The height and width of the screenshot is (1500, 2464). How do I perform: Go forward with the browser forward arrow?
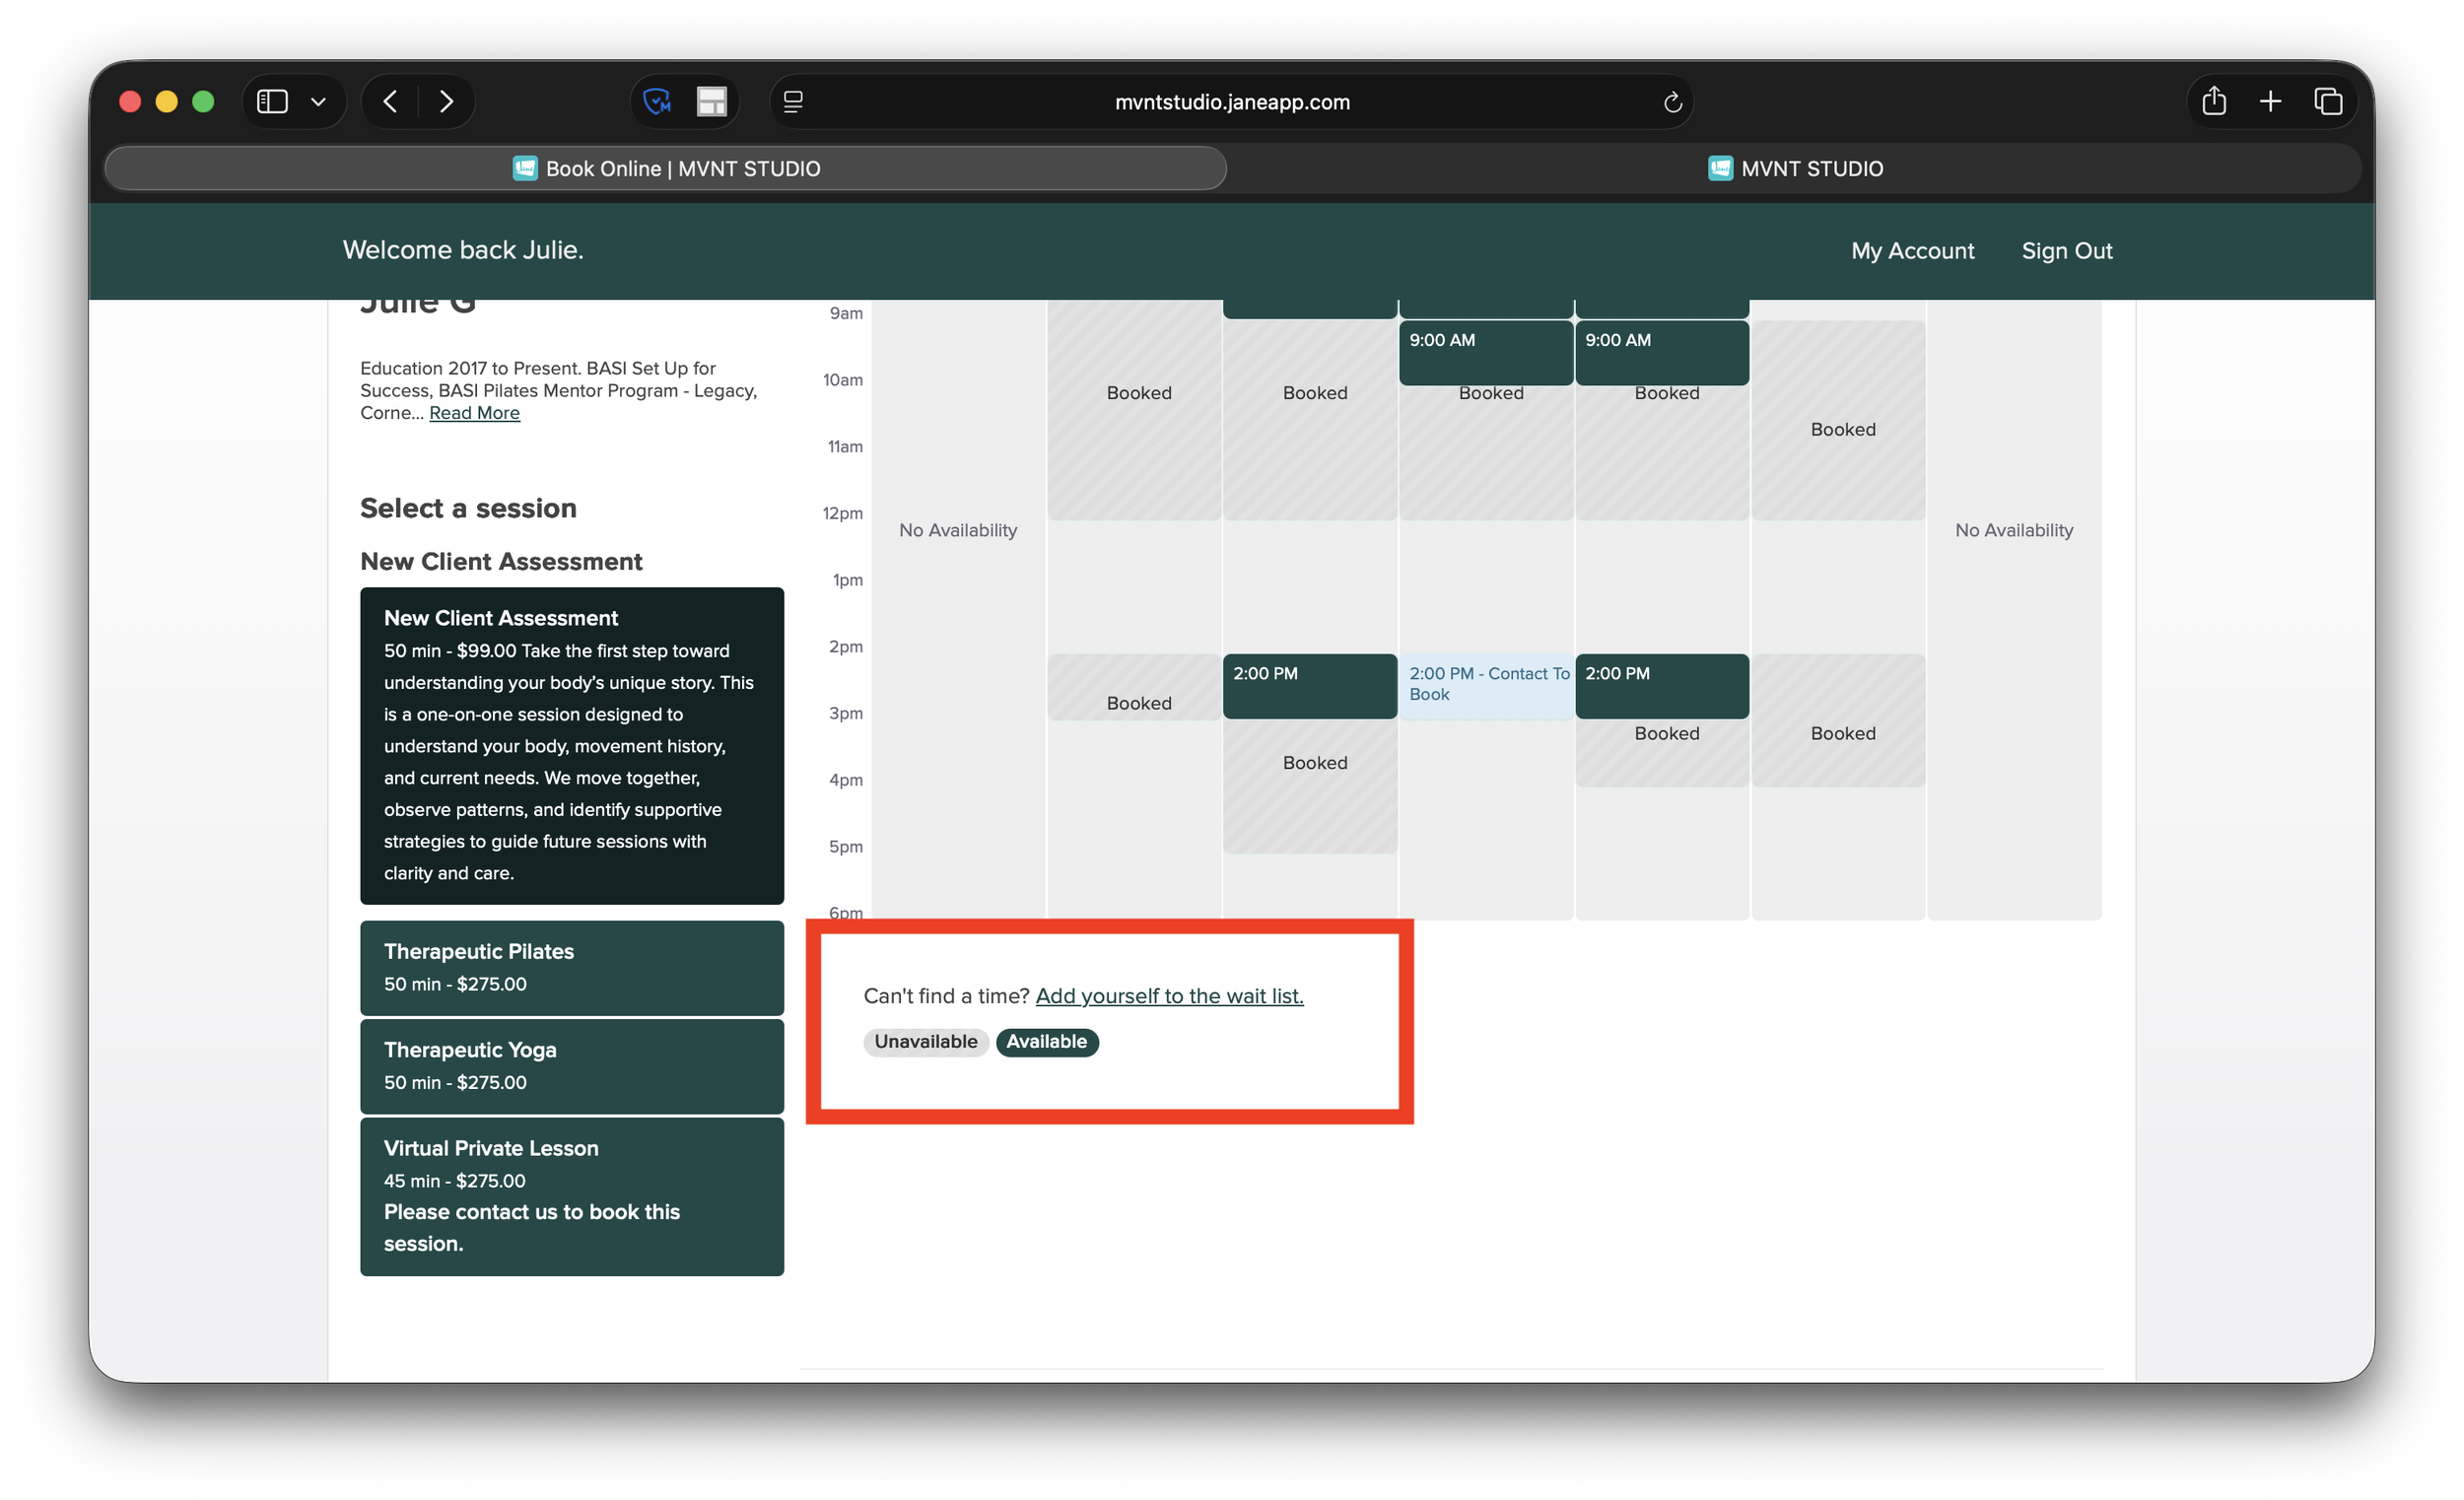pos(446,102)
